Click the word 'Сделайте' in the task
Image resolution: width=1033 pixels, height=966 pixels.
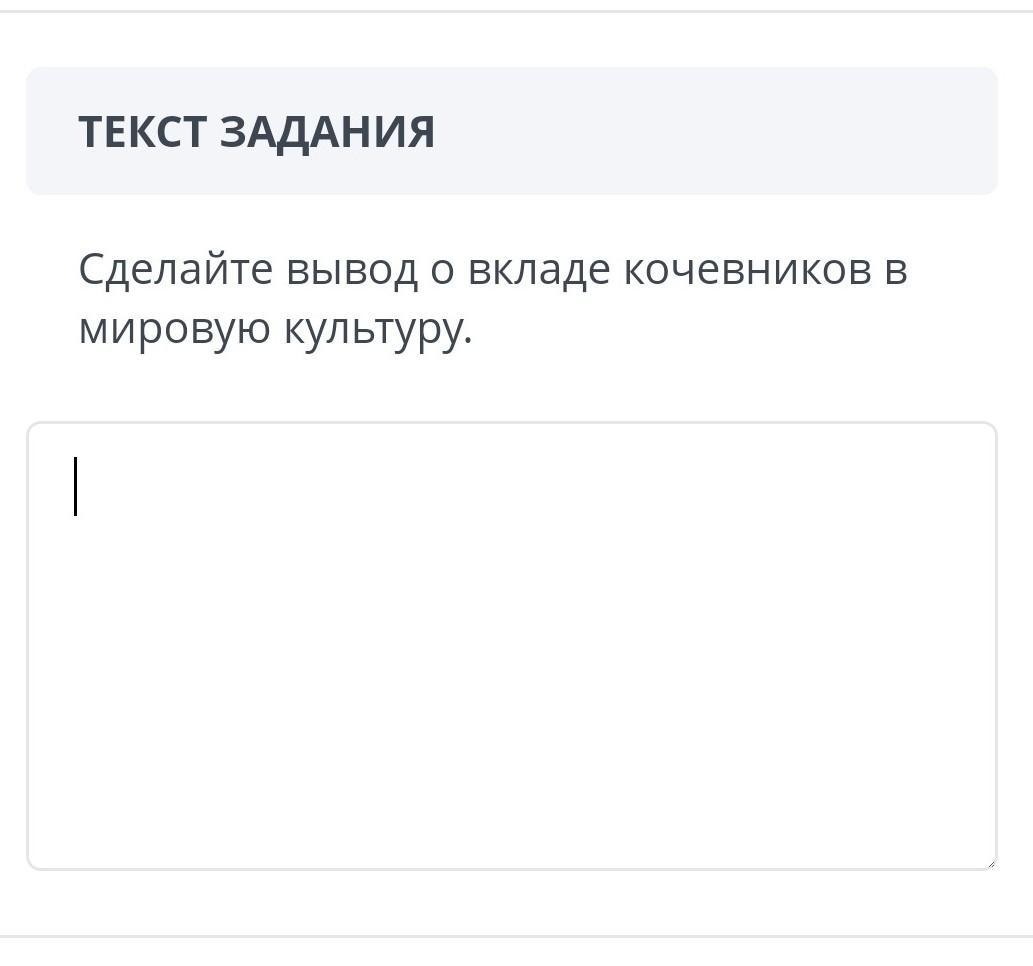point(175,270)
